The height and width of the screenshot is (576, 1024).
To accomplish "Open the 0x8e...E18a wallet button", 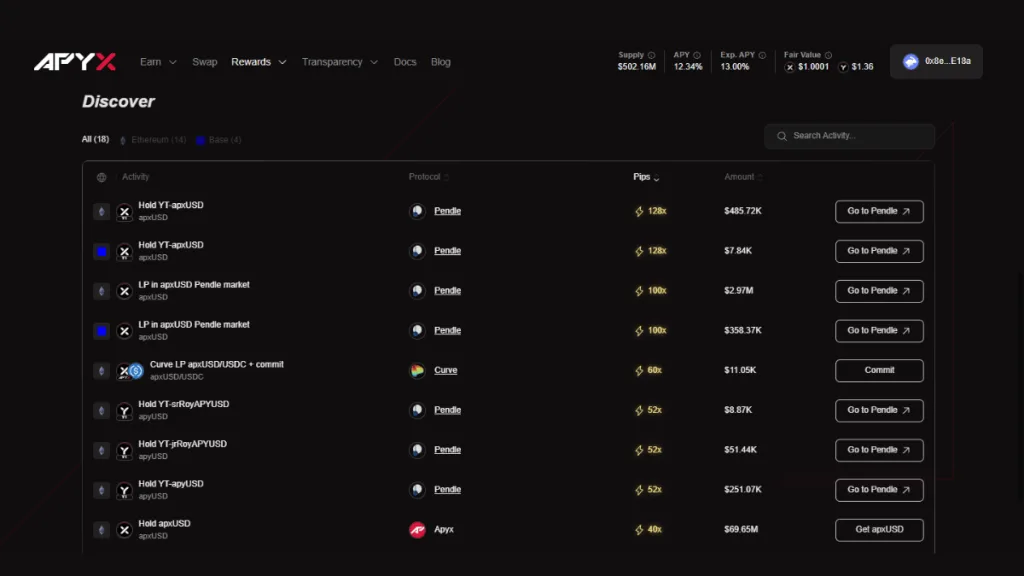I will pos(936,61).
